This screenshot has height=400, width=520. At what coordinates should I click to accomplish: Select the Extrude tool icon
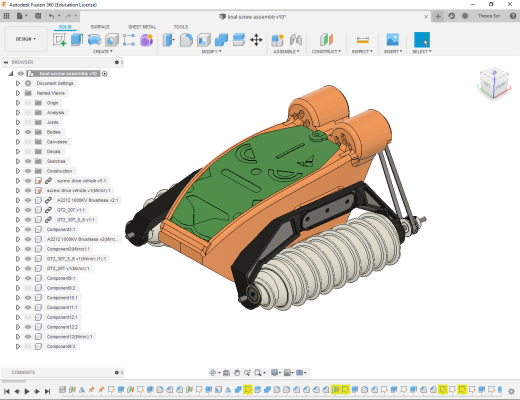click(77, 40)
